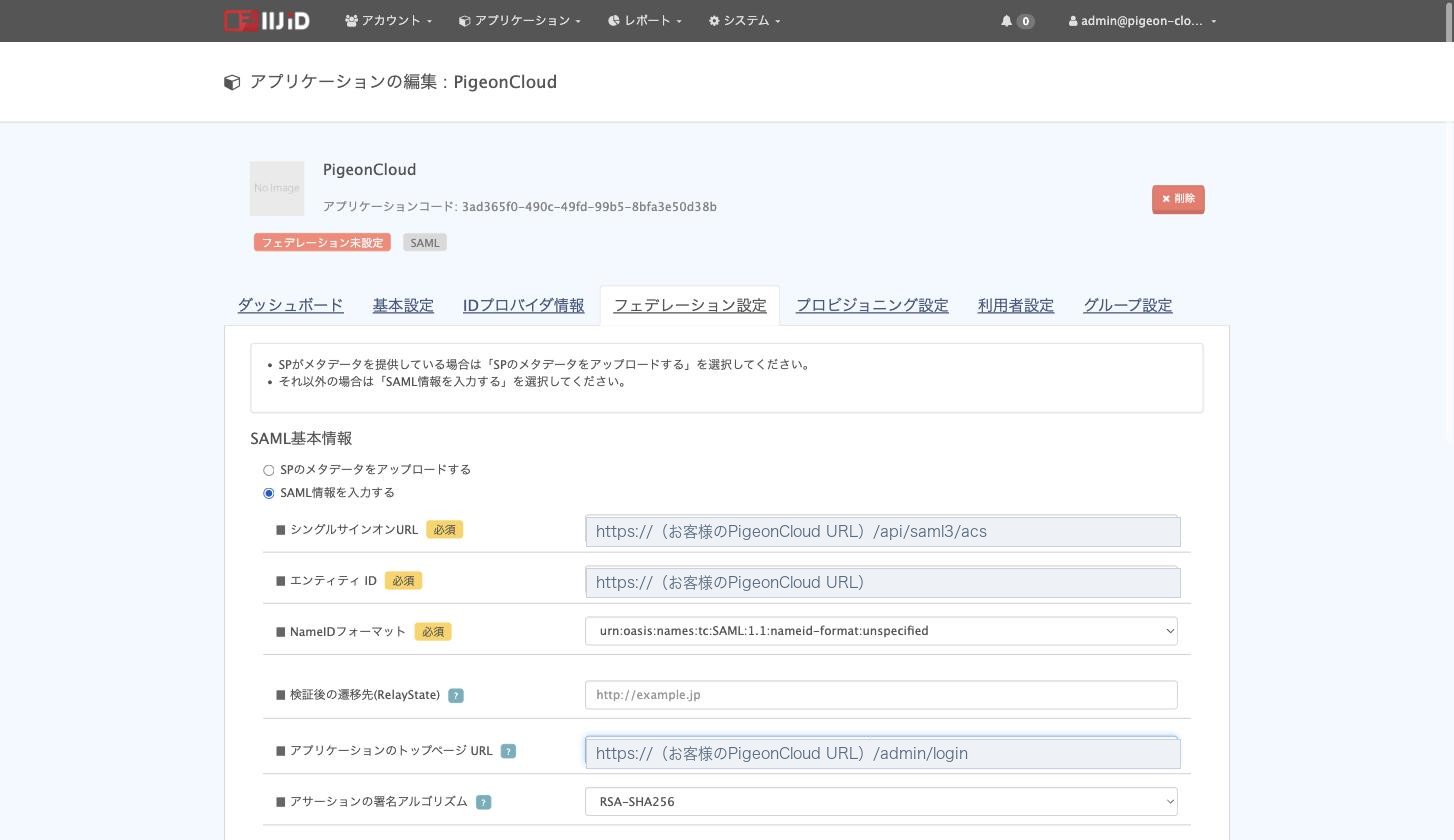Switch to the ダッシュボード tab
This screenshot has height=840, width=1454.
point(291,305)
